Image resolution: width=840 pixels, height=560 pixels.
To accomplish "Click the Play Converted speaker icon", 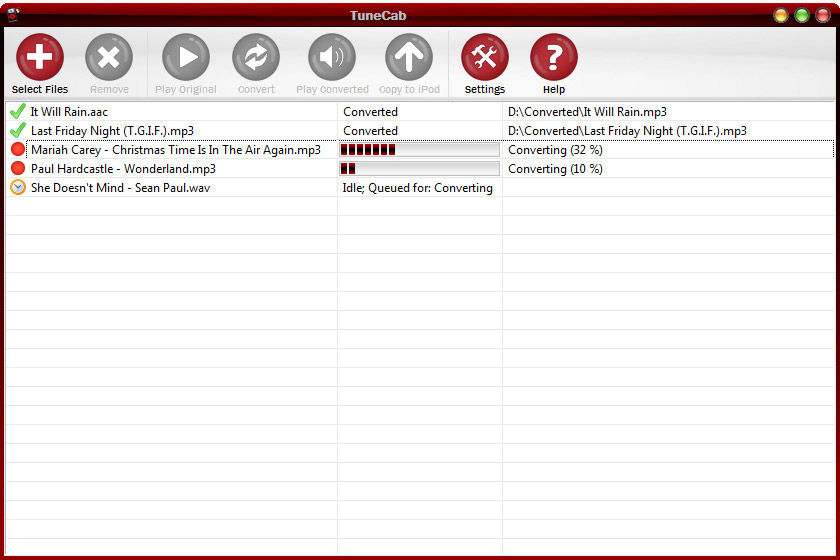I will click(332, 57).
